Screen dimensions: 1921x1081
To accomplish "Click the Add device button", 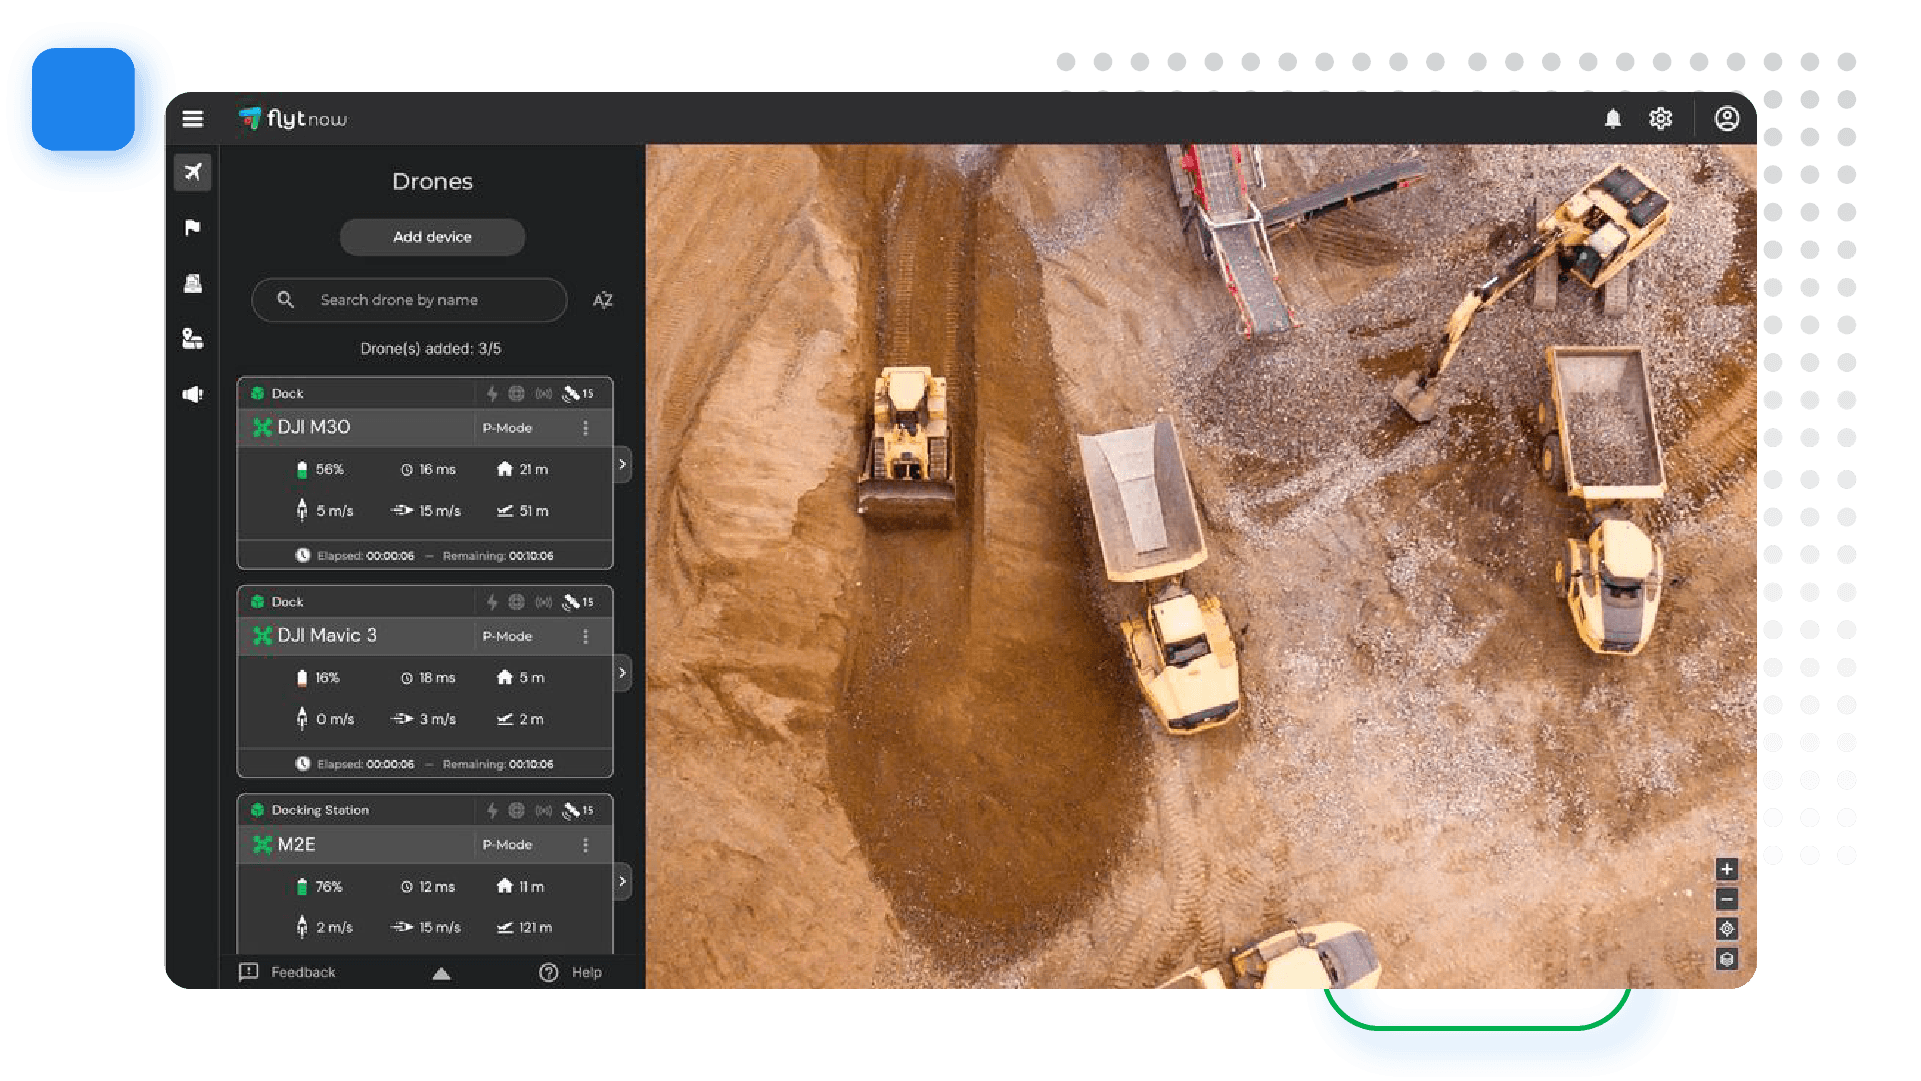I will (432, 237).
